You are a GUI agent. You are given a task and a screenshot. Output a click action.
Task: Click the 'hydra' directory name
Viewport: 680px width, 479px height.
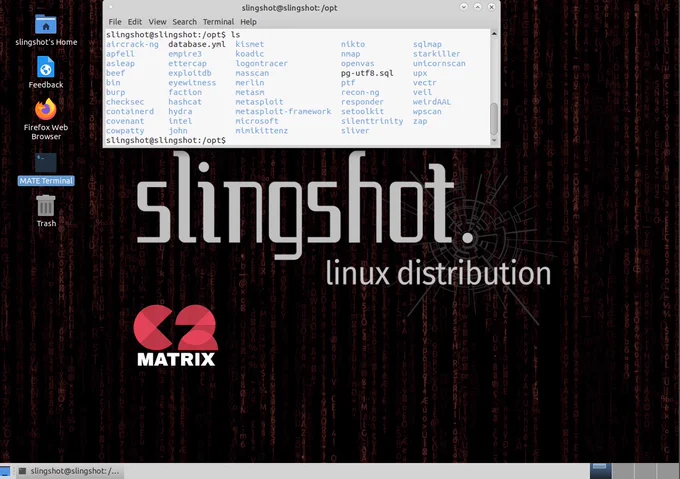180,111
